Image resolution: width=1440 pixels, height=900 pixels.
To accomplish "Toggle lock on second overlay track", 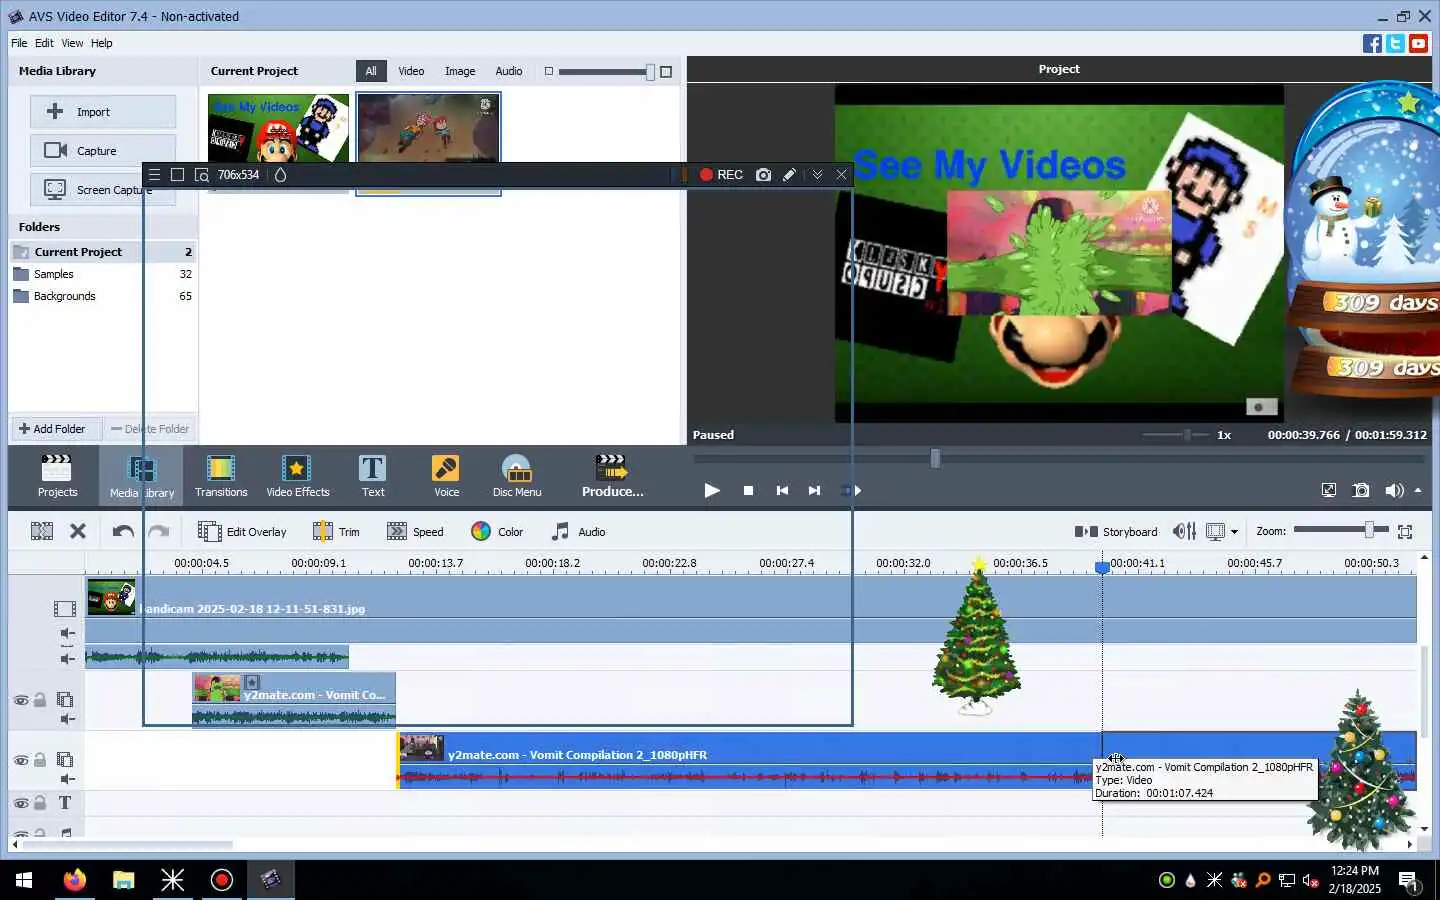I will [40, 760].
